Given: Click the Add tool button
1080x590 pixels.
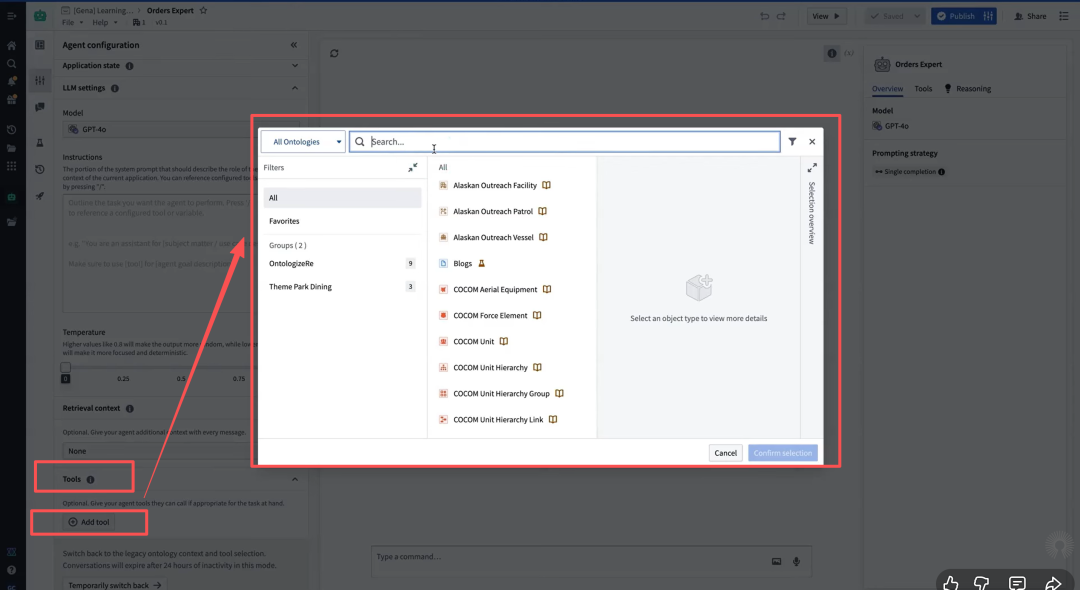Looking at the screenshot, I should (x=90, y=523).
